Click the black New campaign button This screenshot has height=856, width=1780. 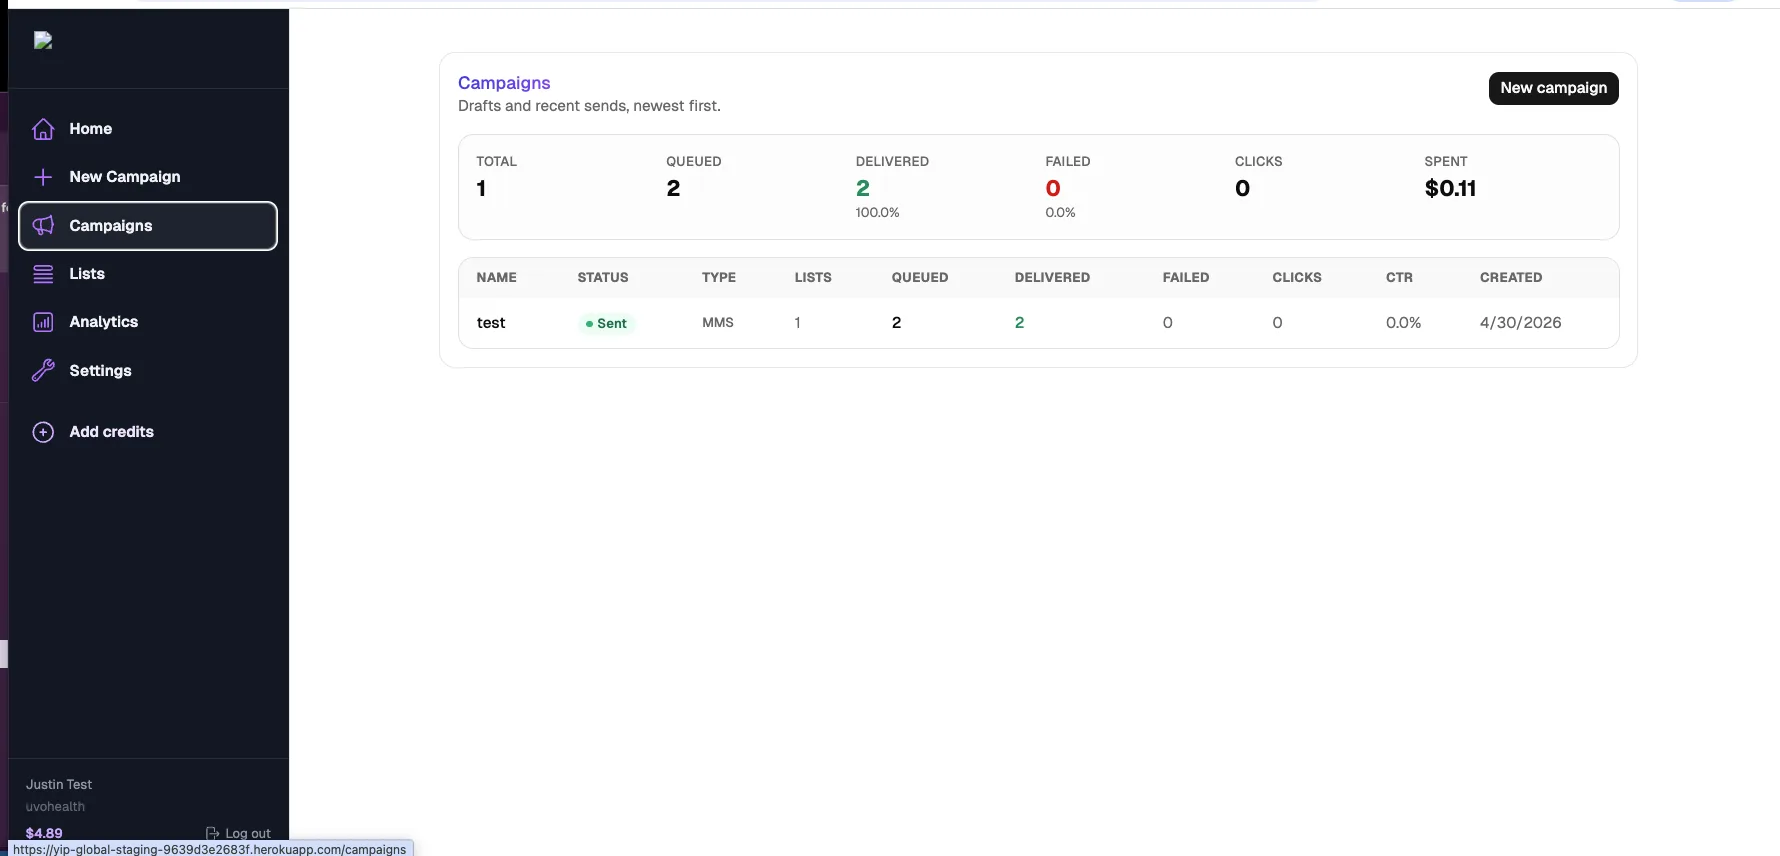tap(1553, 88)
